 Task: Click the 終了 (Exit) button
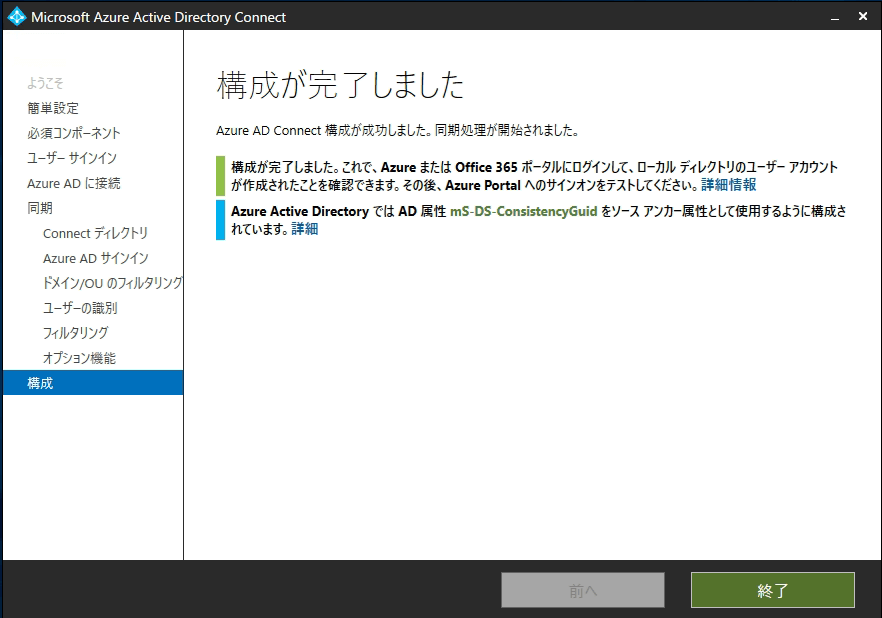pyautogui.click(x=772, y=590)
